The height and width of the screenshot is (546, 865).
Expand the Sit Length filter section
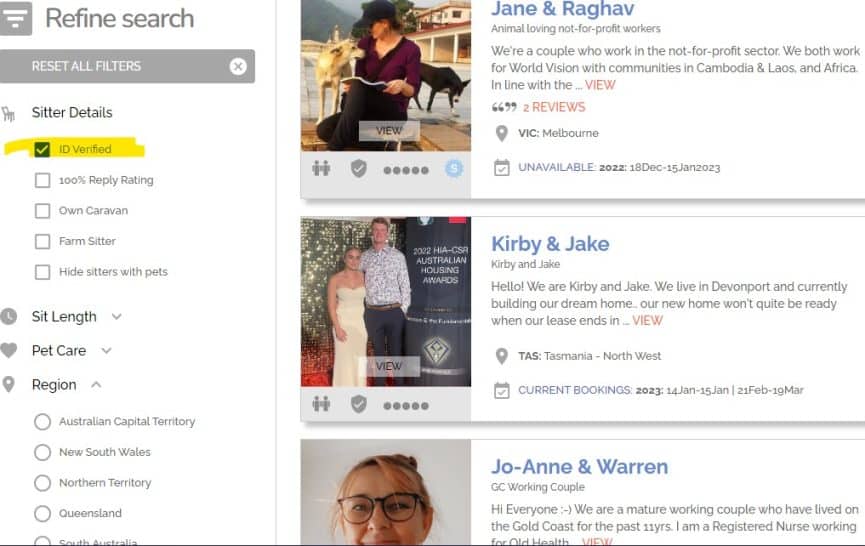(x=116, y=317)
